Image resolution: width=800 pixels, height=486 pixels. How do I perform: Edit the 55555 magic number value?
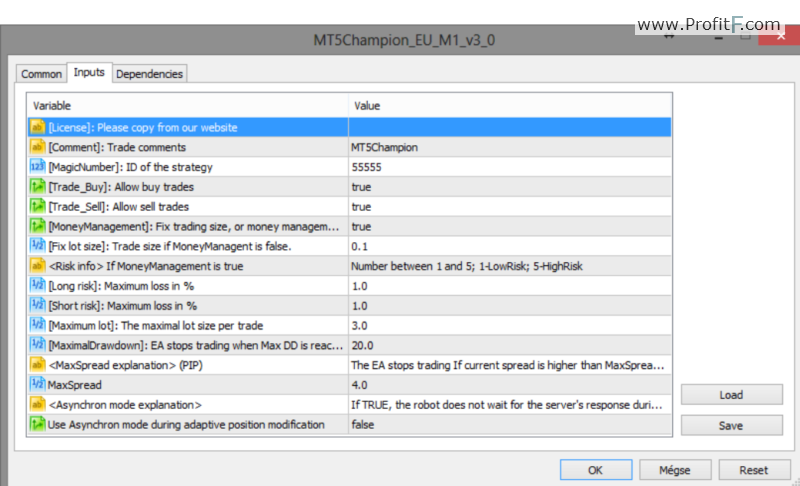pyautogui.click(x=510, y=167)
